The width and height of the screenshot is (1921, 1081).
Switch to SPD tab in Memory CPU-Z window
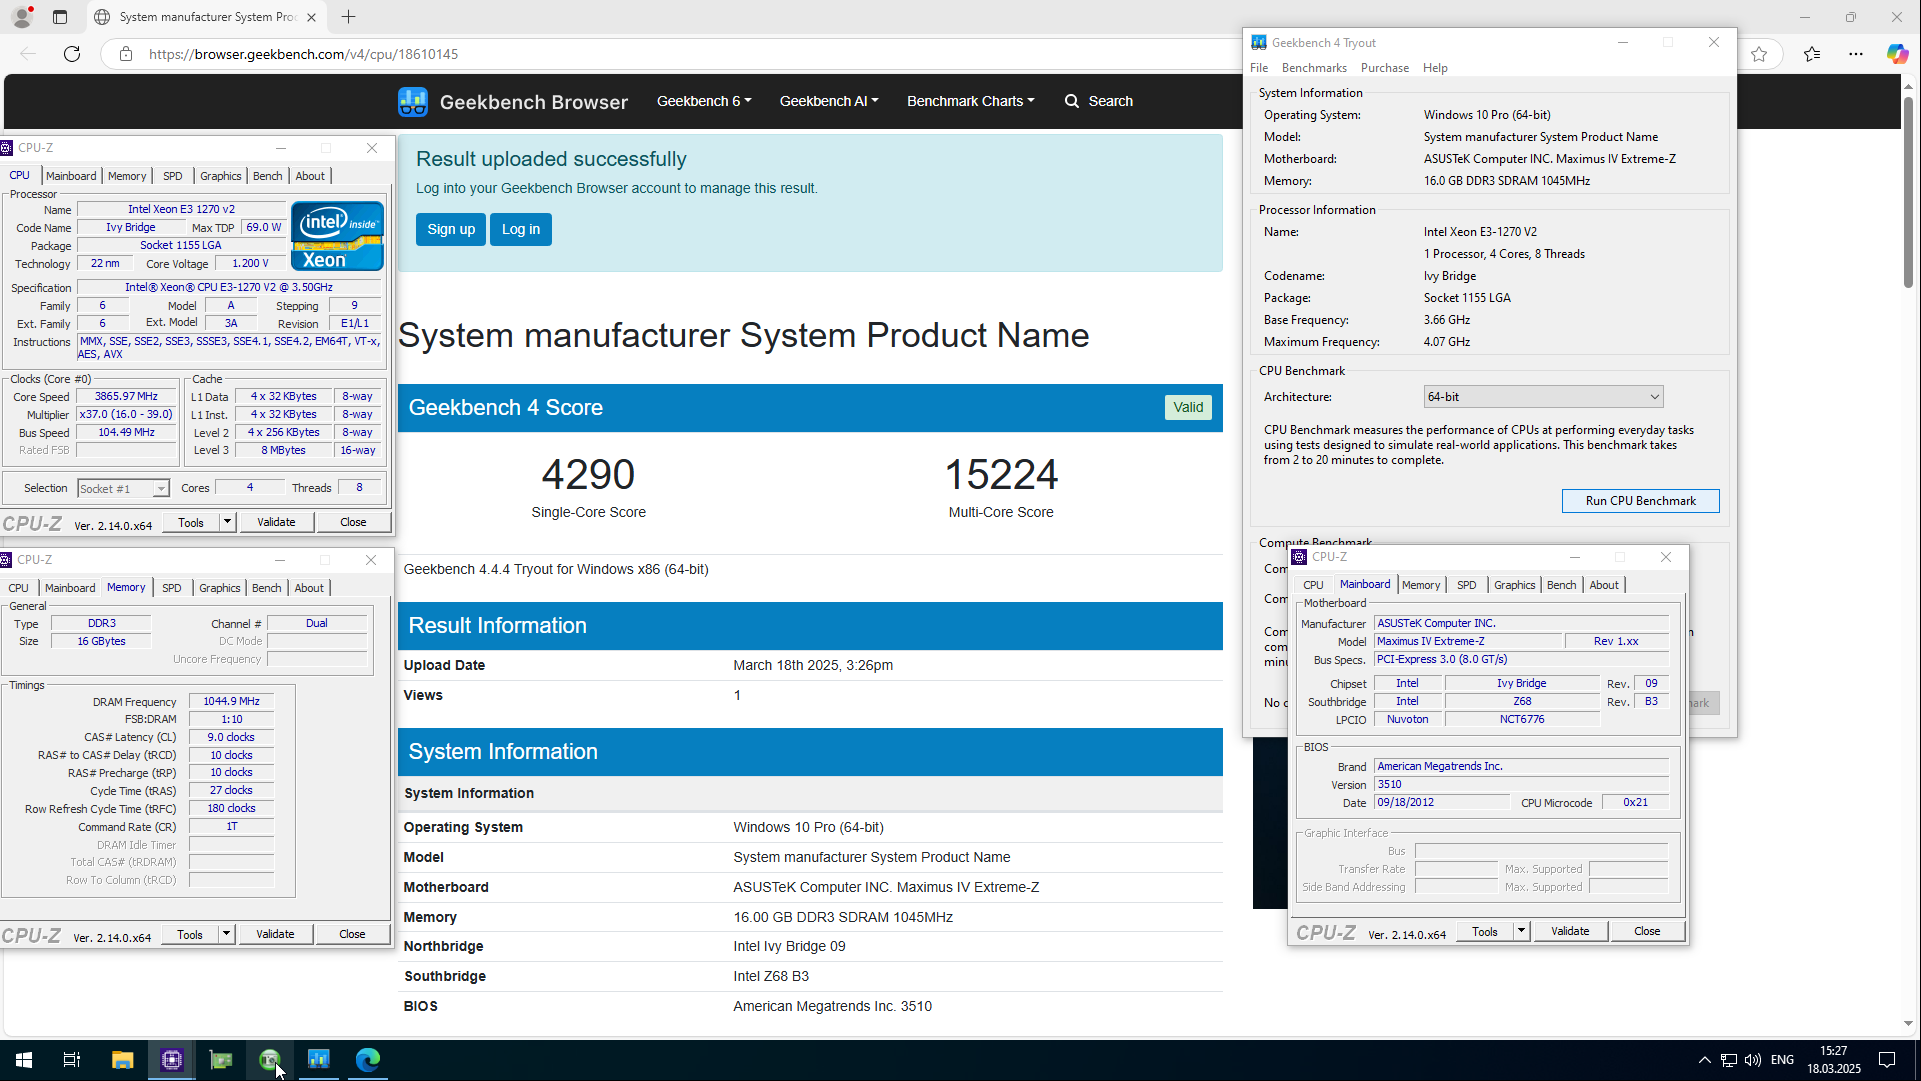(x=172, y=588)
